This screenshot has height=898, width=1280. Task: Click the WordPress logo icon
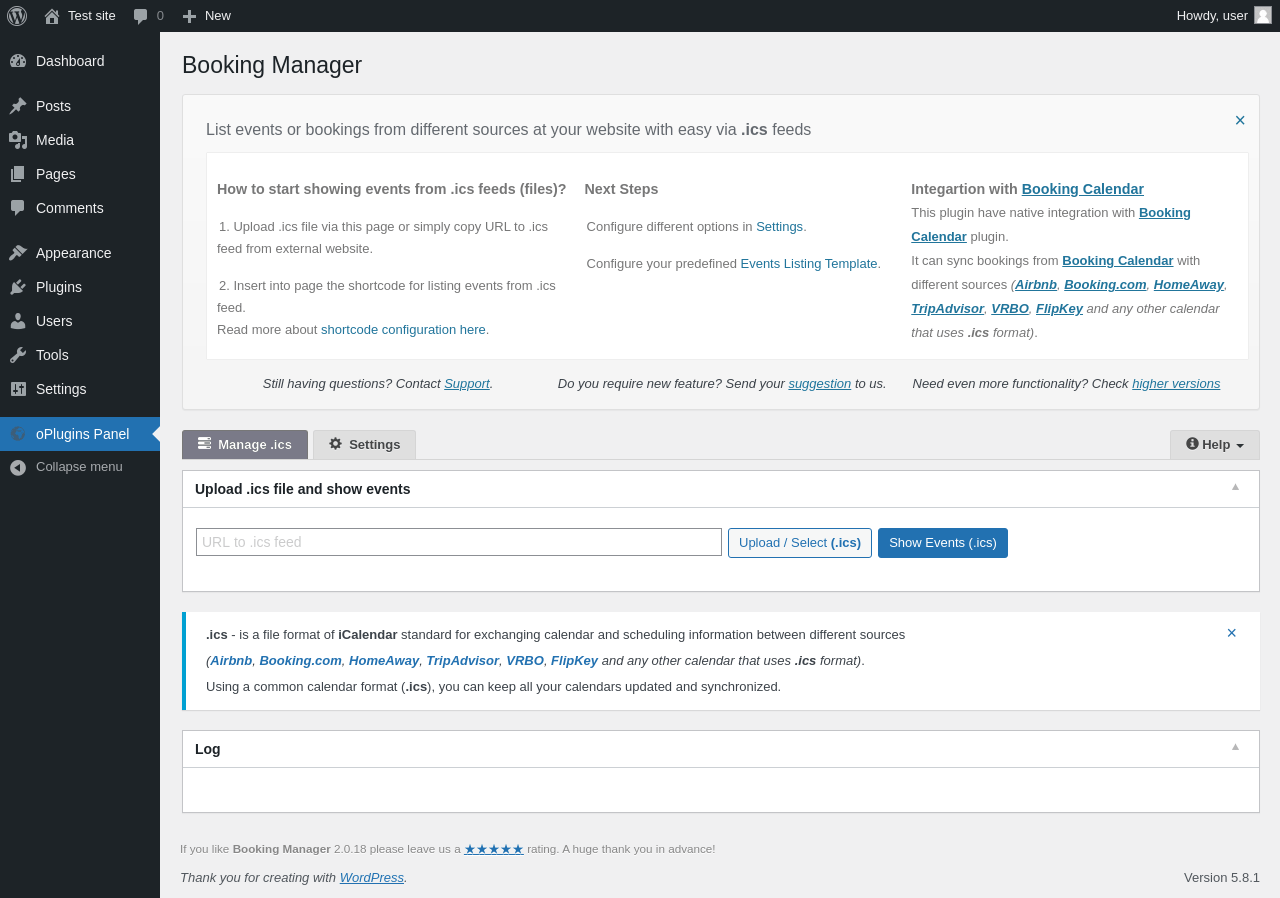(x=17, y=16)
